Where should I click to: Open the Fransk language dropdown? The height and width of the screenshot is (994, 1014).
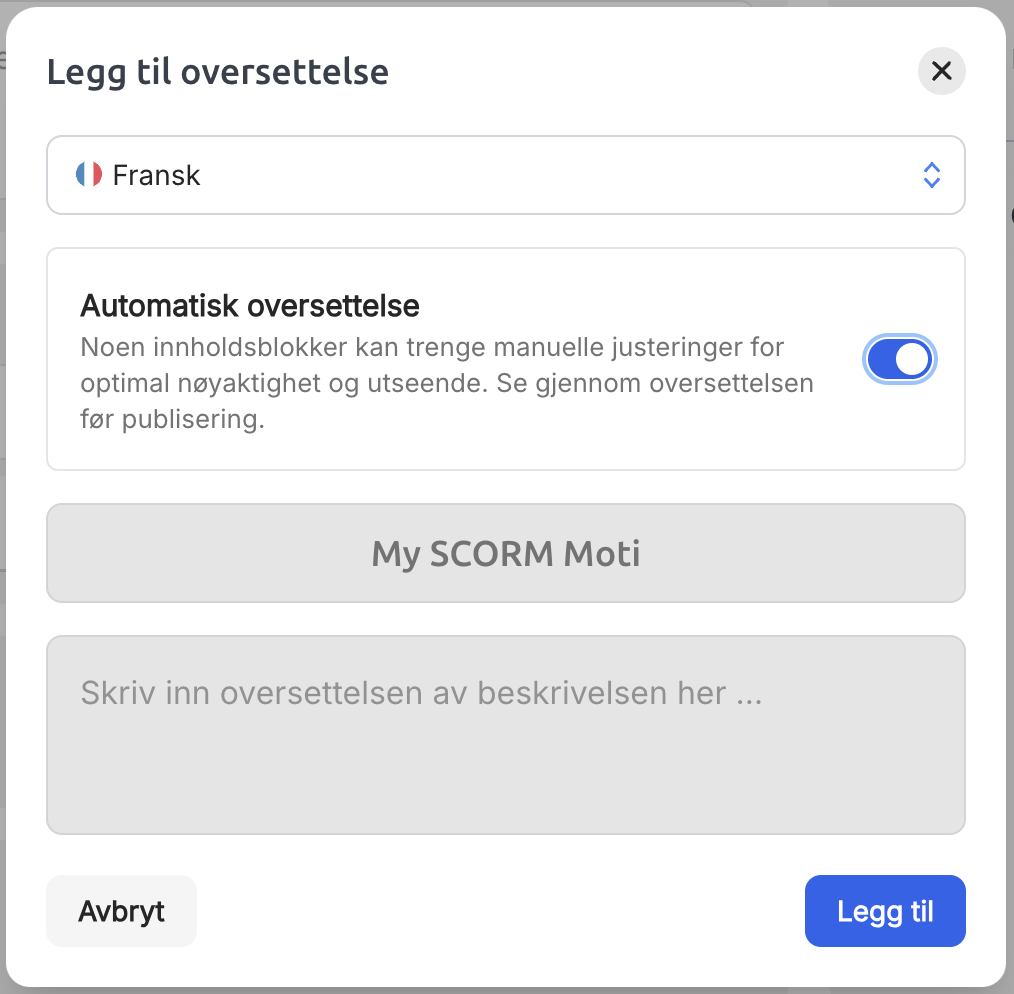tap(506, 175)
